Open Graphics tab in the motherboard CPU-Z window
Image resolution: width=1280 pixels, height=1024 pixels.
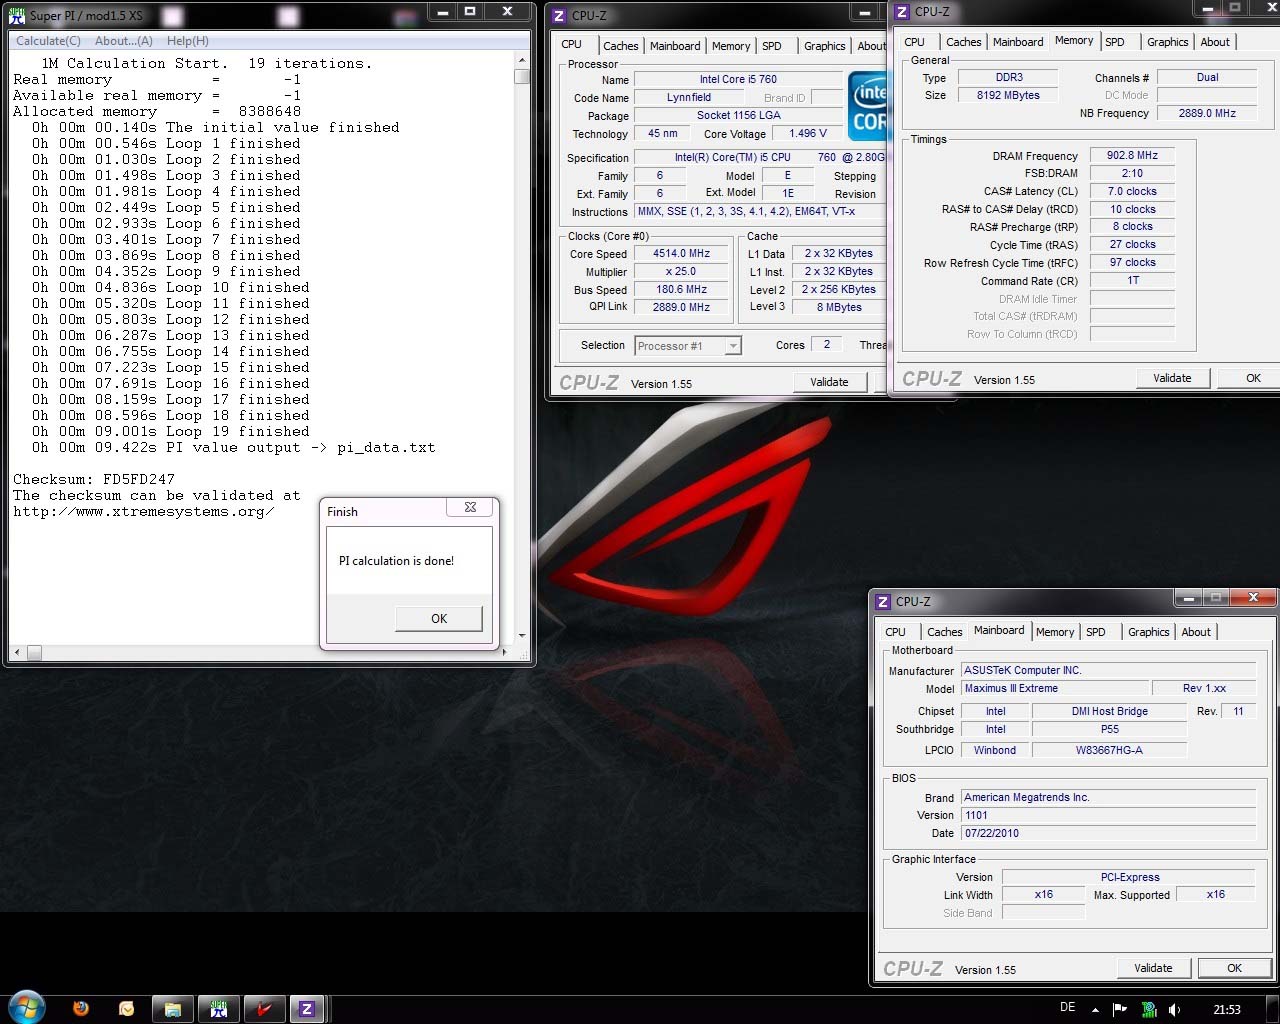point(1149,632)
